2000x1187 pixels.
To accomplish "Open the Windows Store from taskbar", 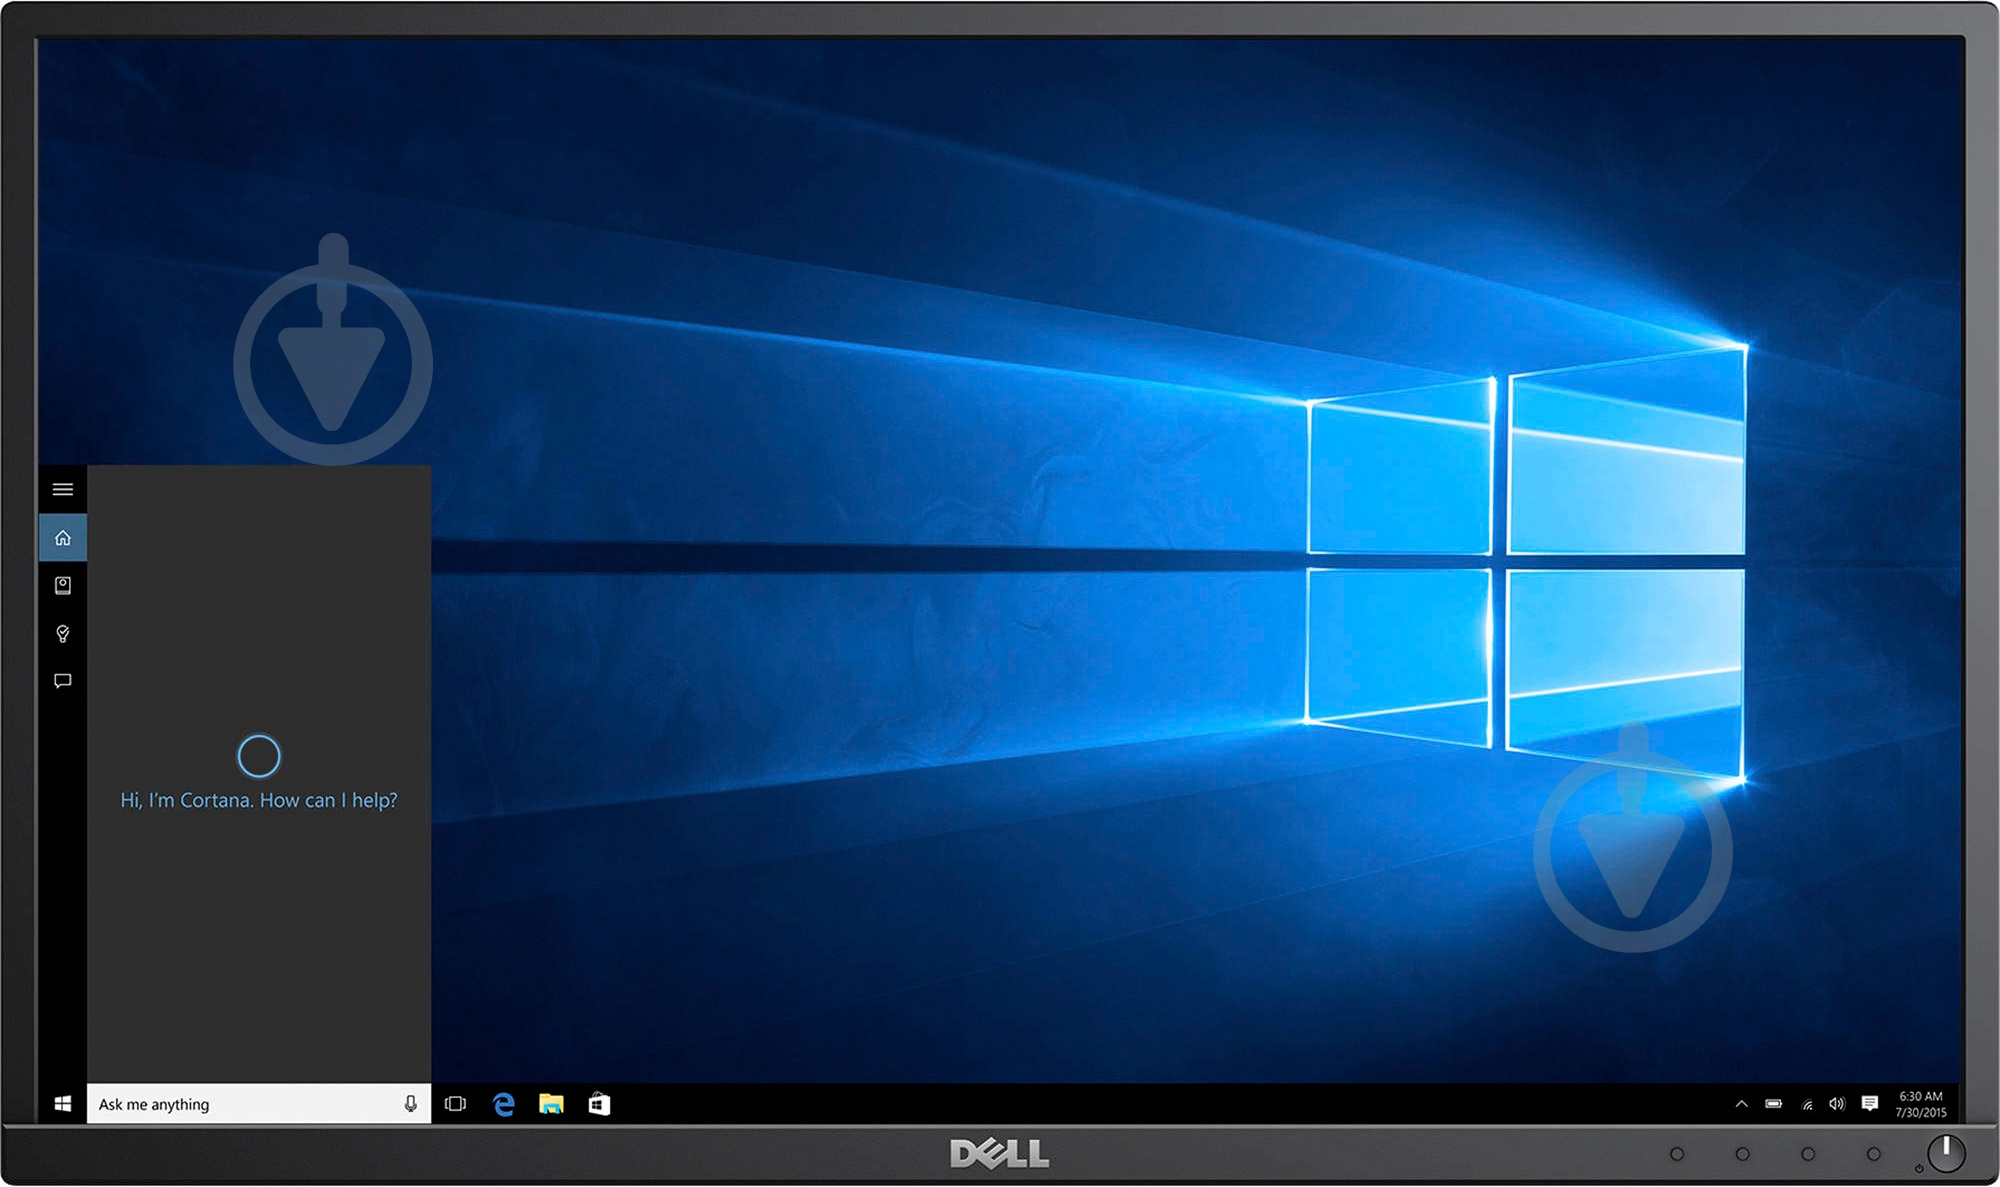I will 601,1104.
